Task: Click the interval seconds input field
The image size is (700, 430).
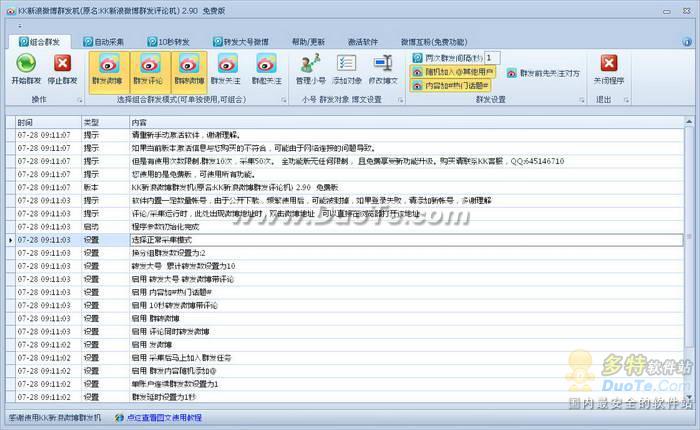Action: pos(492,58)
